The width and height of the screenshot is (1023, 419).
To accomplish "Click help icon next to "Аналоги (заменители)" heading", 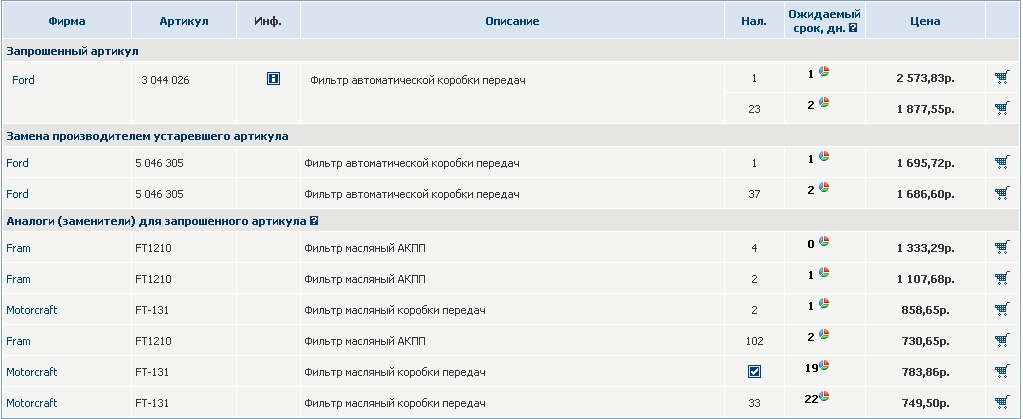I will (314, 221).
